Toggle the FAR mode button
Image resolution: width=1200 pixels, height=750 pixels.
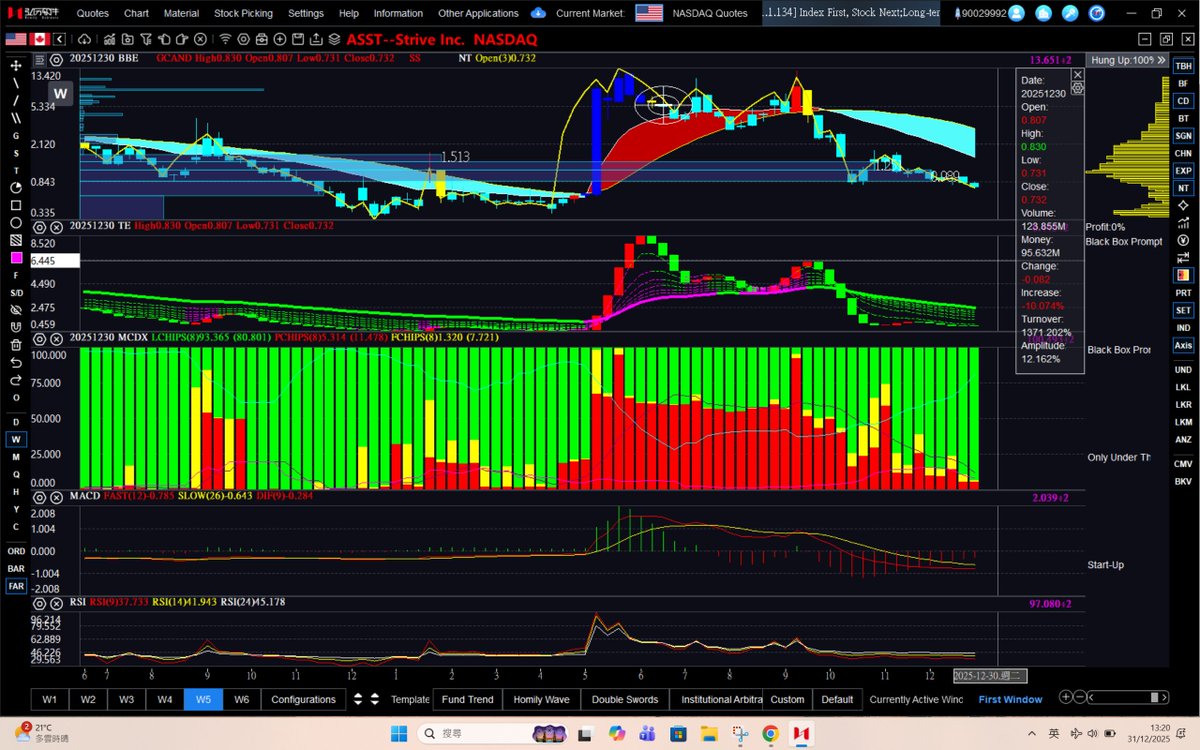pyautogui.click(x=16, y=586)
